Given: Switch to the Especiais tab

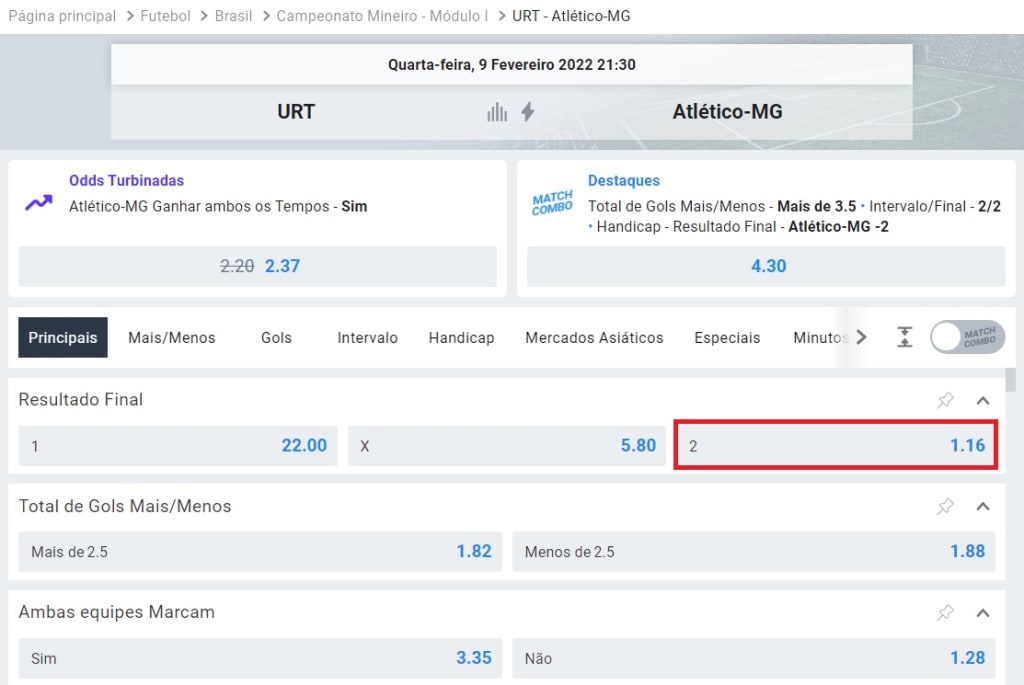Looking at the screenshot, I should click(727, 338).
